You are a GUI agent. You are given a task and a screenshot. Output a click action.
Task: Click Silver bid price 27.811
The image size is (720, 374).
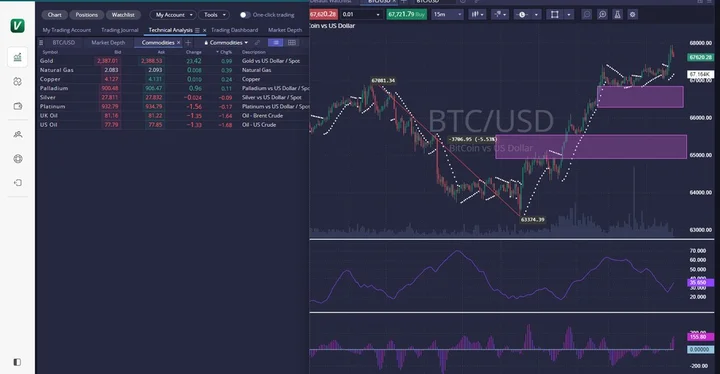110,97
